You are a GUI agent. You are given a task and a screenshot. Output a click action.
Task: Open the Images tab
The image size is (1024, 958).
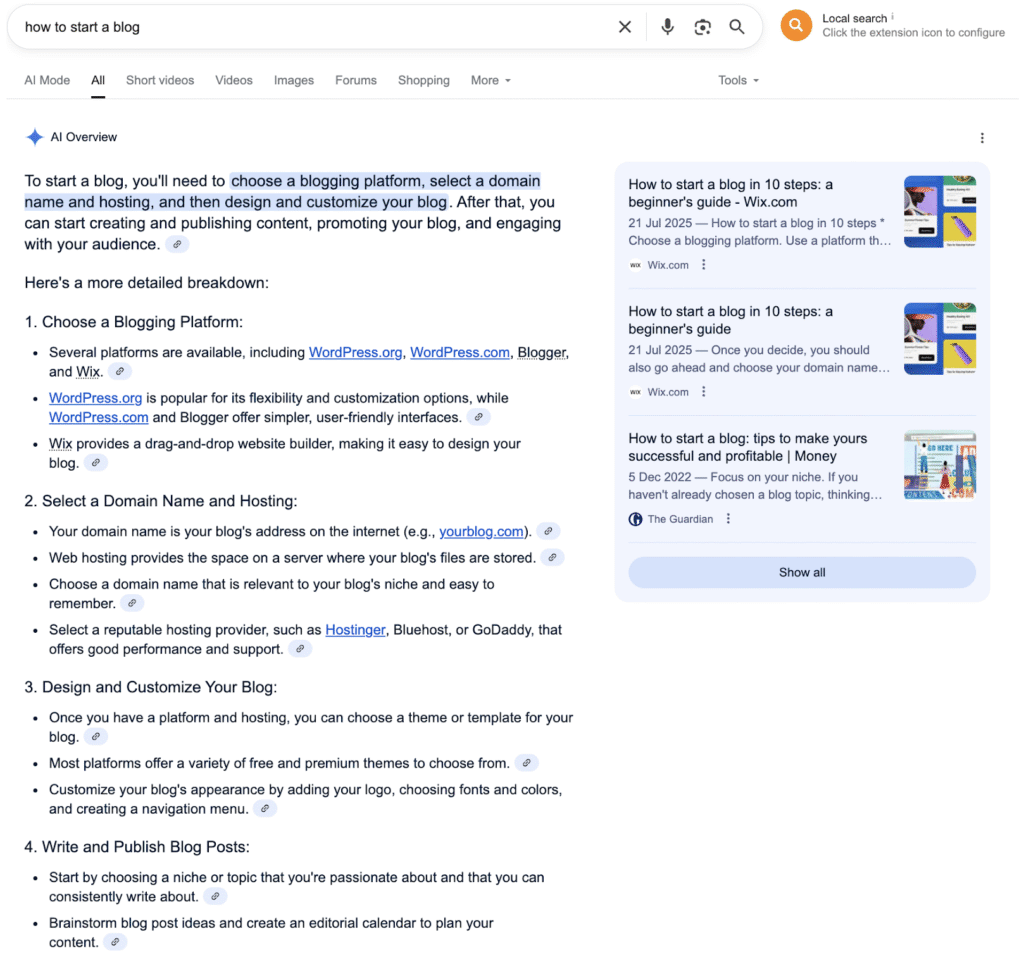pos(294,80)
